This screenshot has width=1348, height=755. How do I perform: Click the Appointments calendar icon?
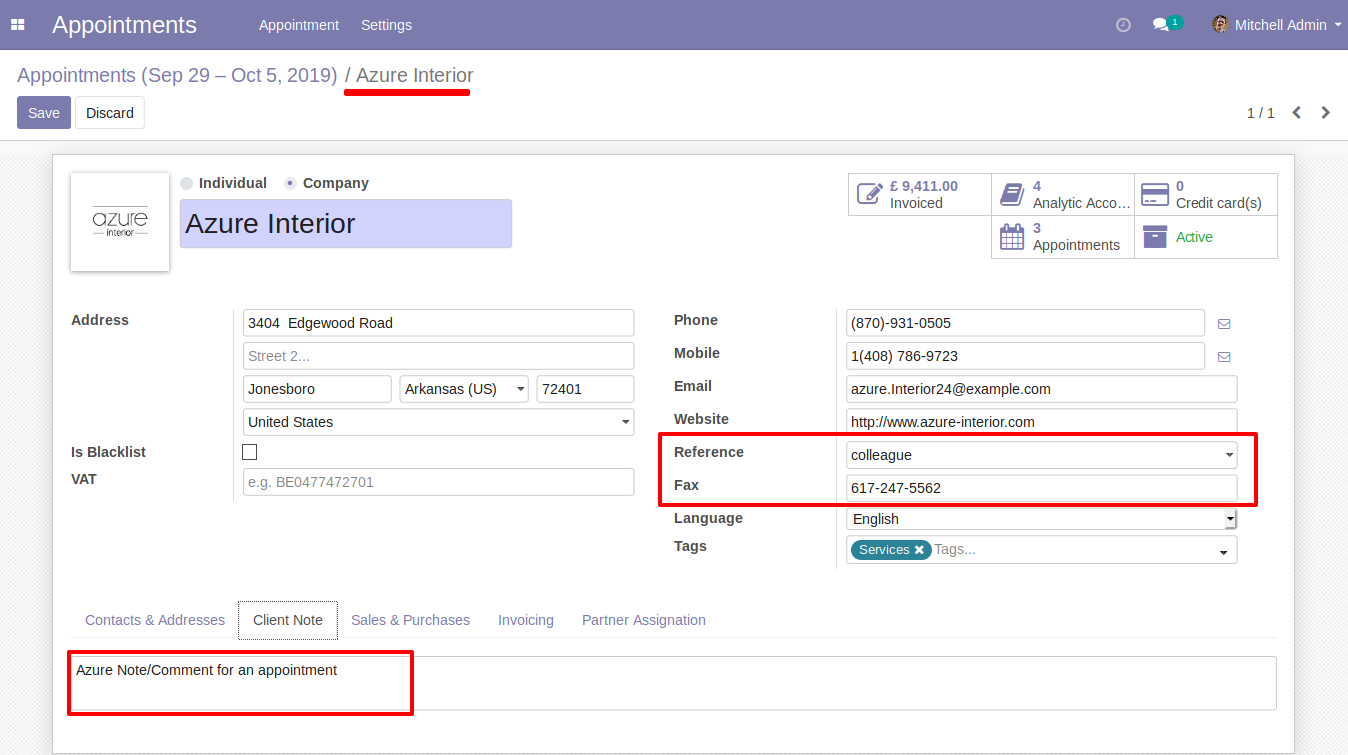1013,236
